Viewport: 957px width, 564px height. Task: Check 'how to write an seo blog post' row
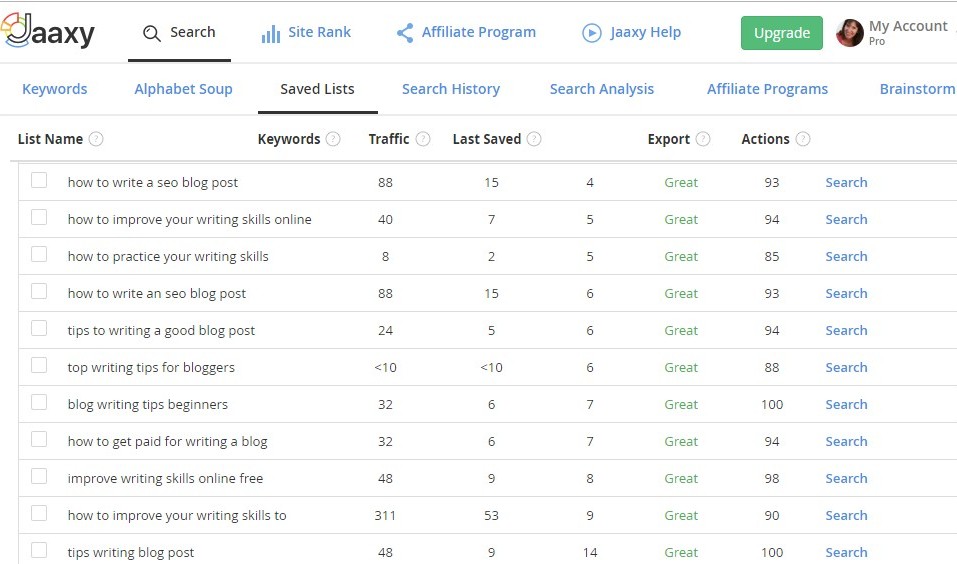[x=39, y=291]
